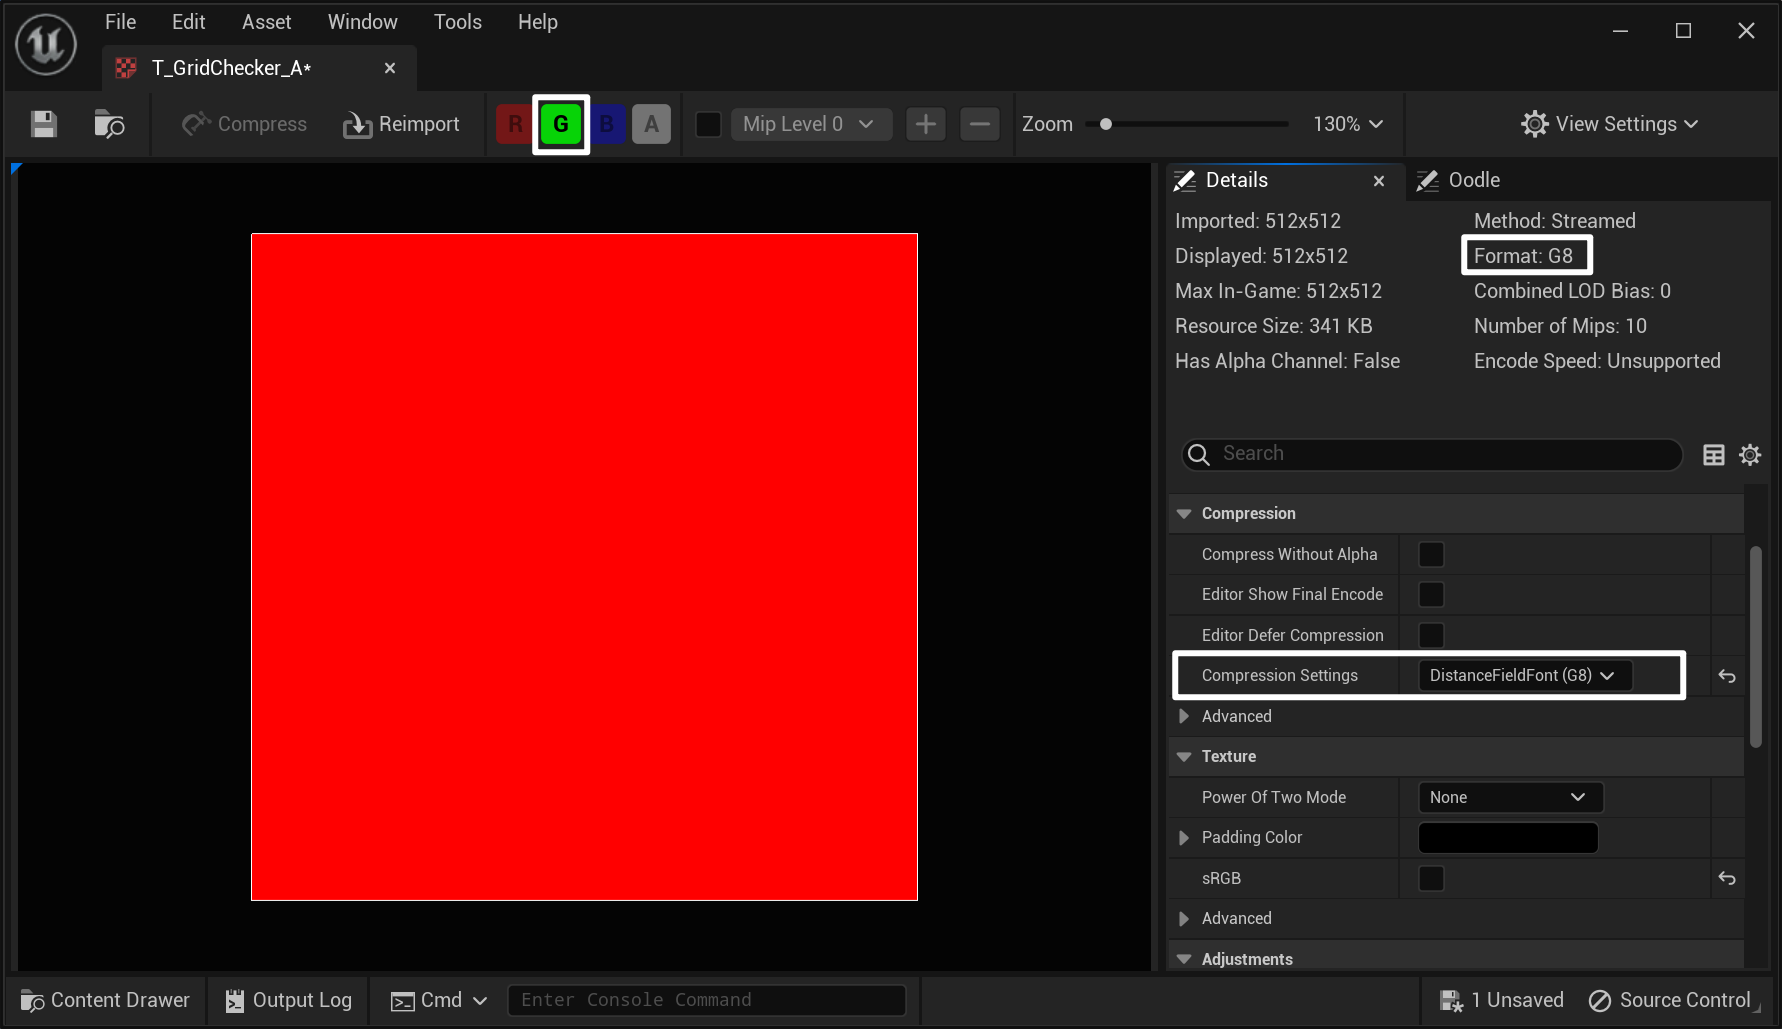Toggle the Alpha channel view button

651,124
